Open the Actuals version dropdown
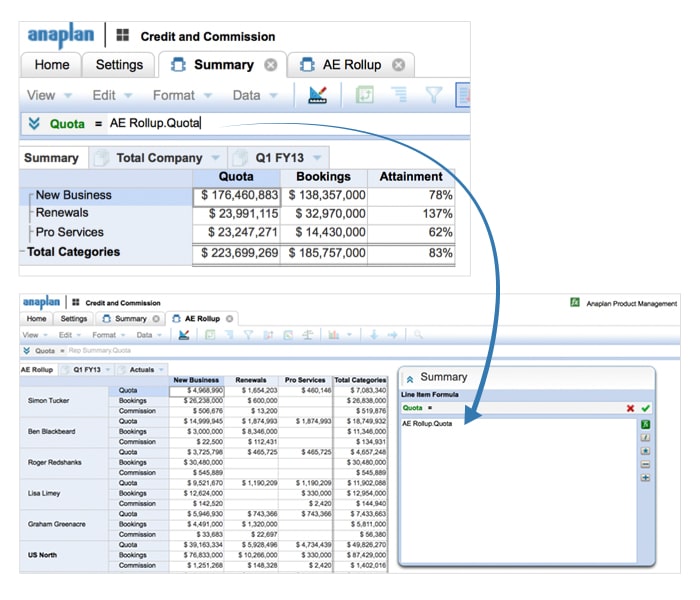This screenshot has width=700, height=600. pos(161,370)
